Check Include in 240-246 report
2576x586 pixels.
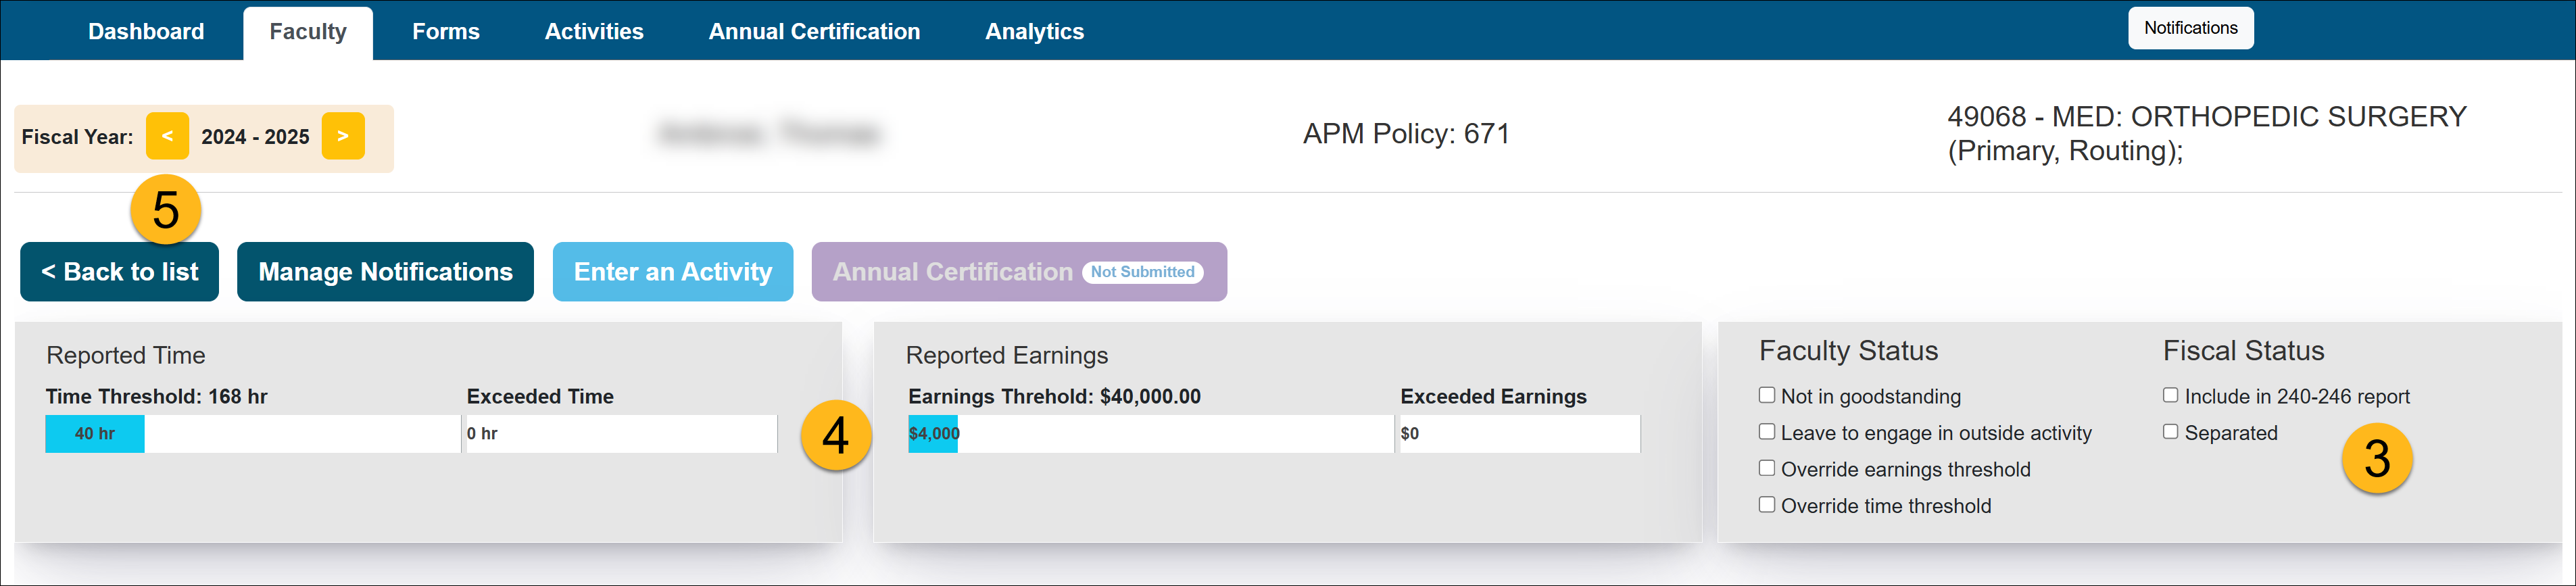2170,396
